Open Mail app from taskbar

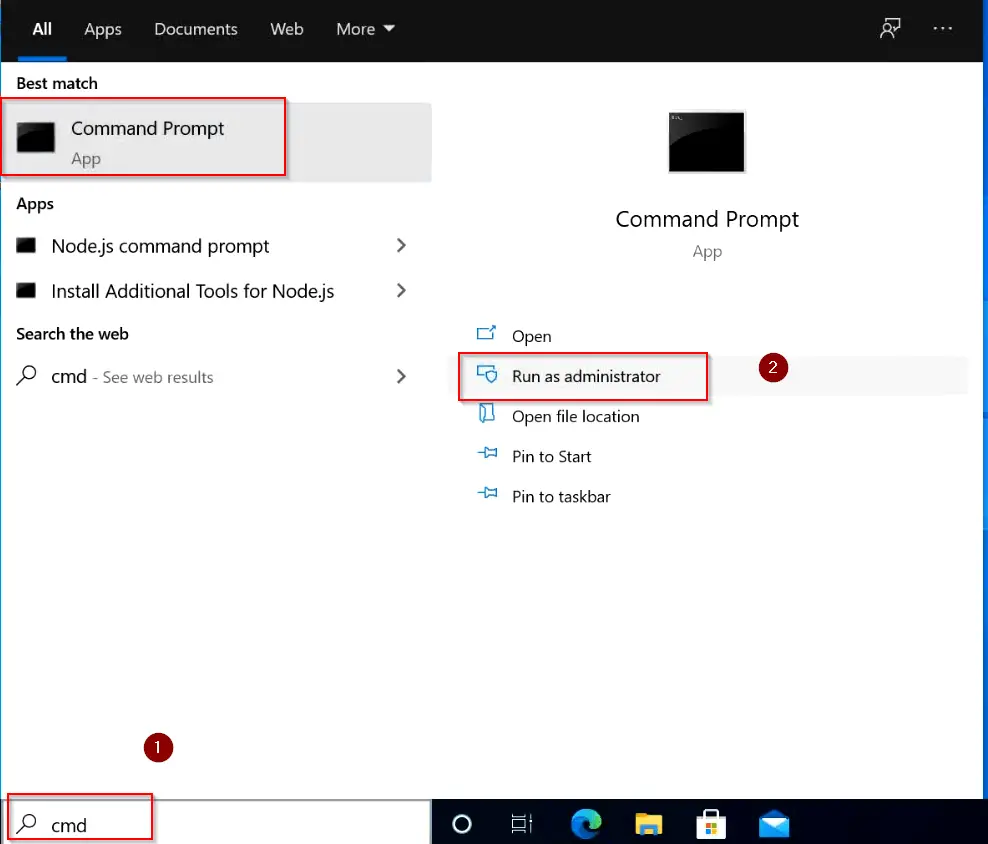click(774, 824)
